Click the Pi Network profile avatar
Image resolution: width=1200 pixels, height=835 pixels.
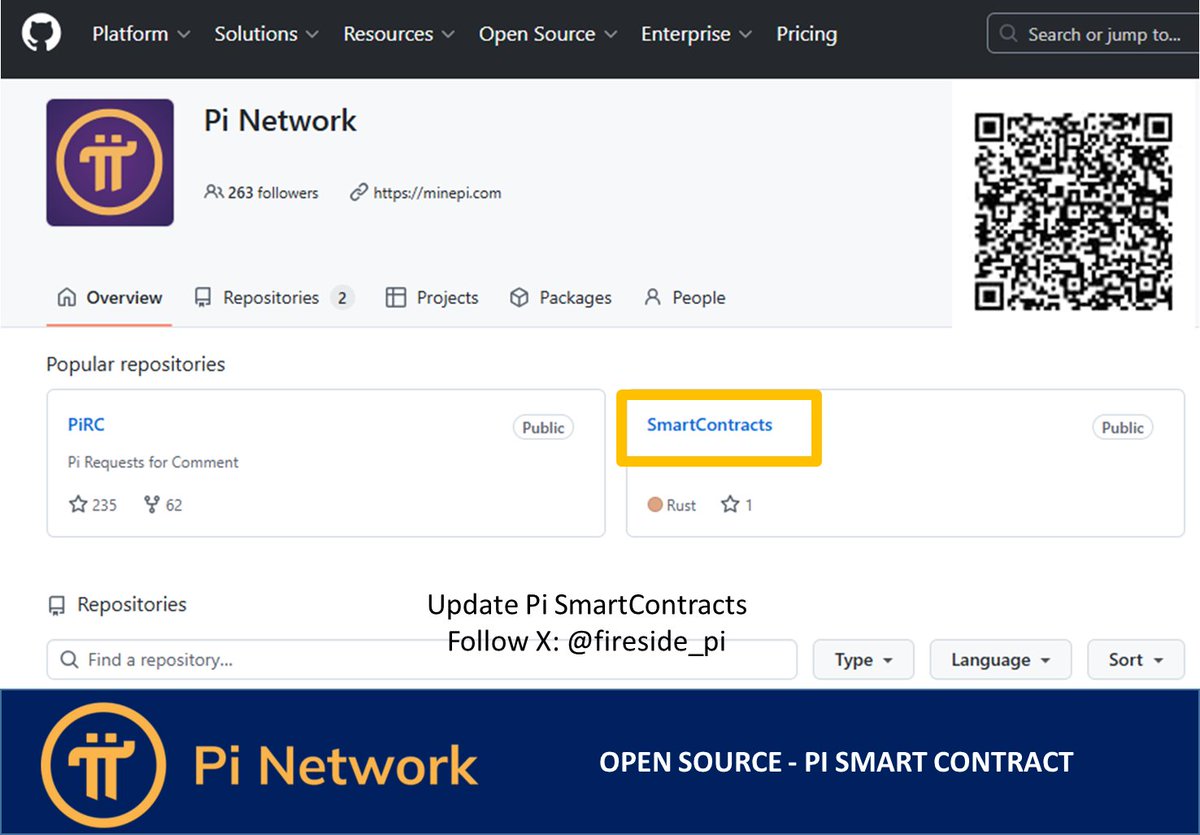pos(110,162)
